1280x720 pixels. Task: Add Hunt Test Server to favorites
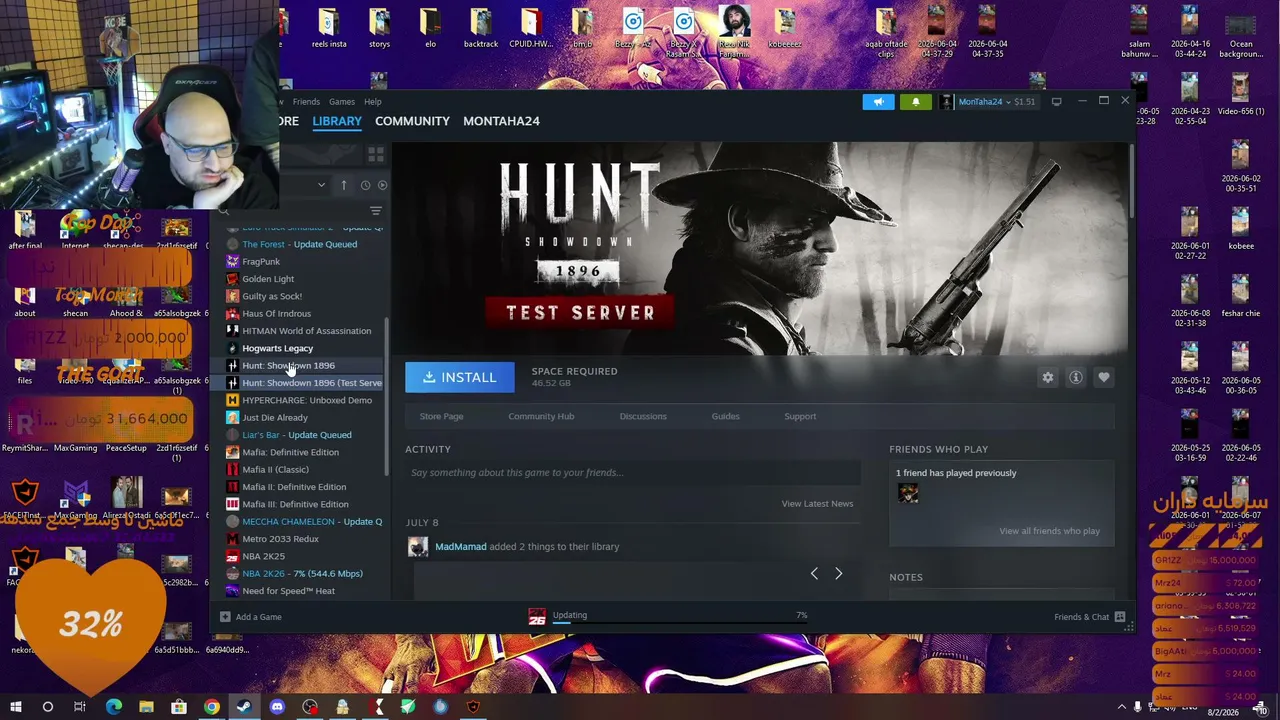(1103, 377)
